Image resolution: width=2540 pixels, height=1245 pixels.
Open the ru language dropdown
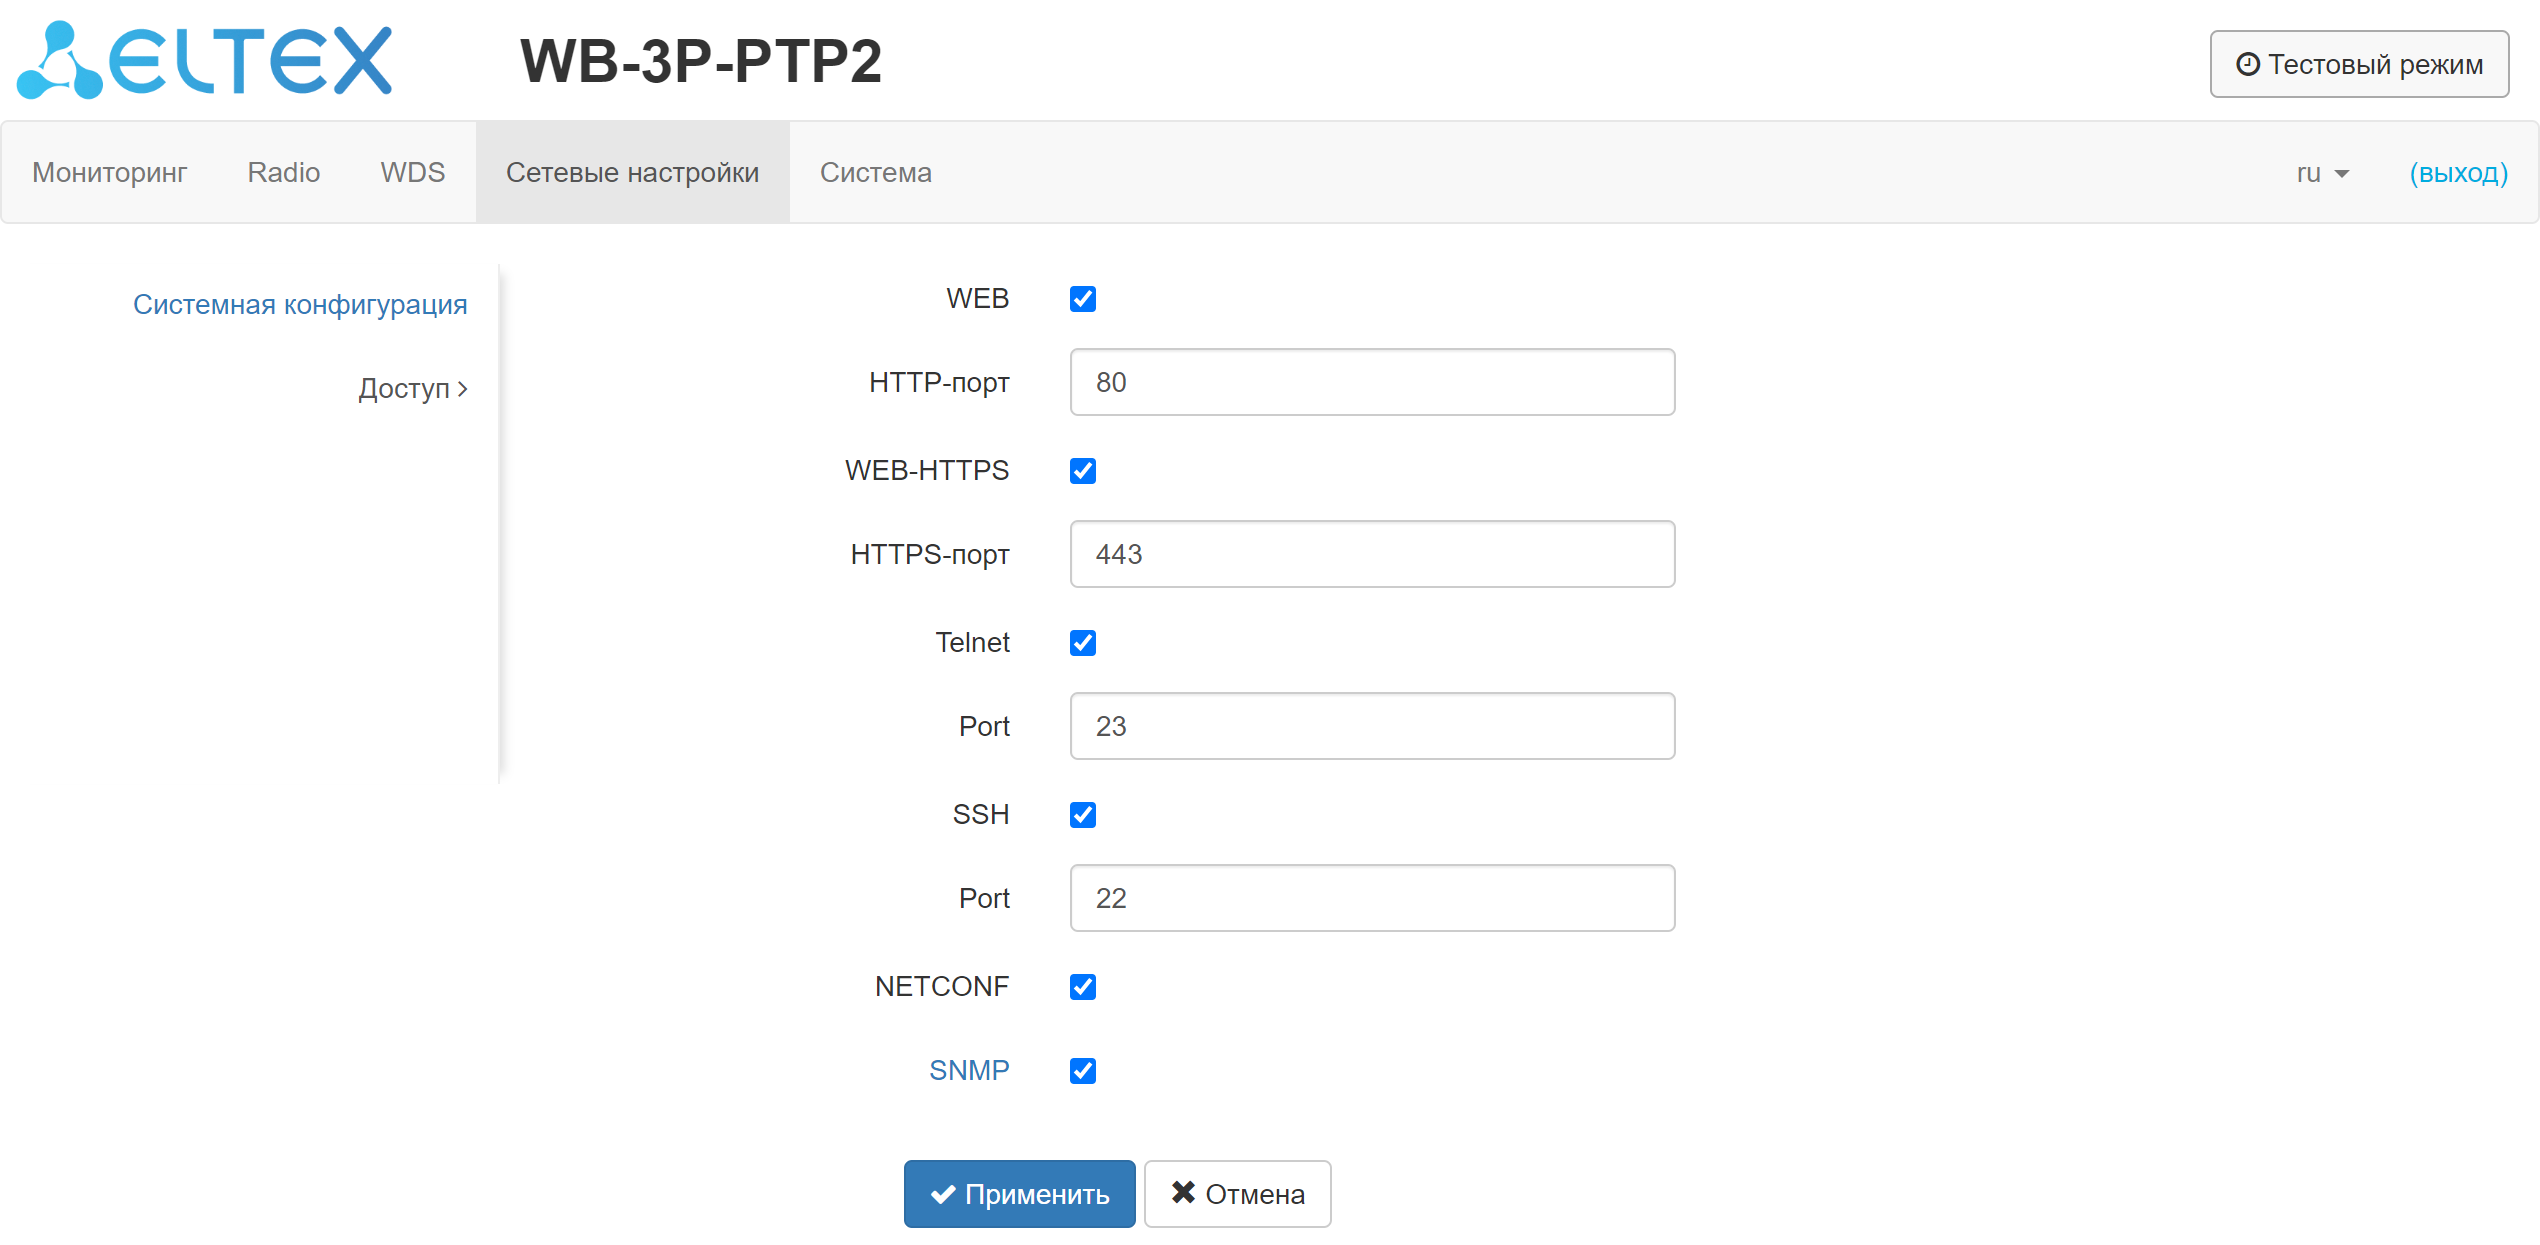(2321, 173)
